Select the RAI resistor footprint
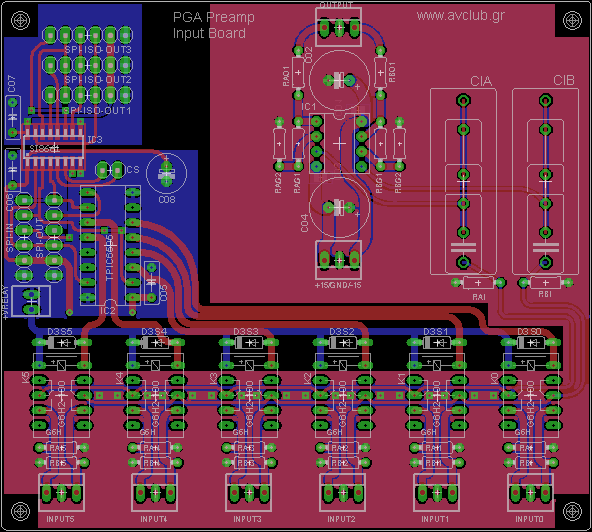The height and width of the screenshot is (532, 592). coord(478,282)
